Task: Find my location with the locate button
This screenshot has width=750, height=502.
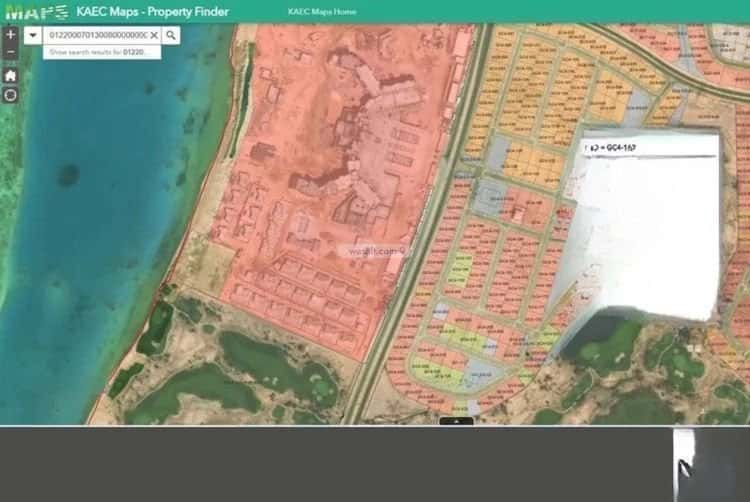Action: pos(11,95)
